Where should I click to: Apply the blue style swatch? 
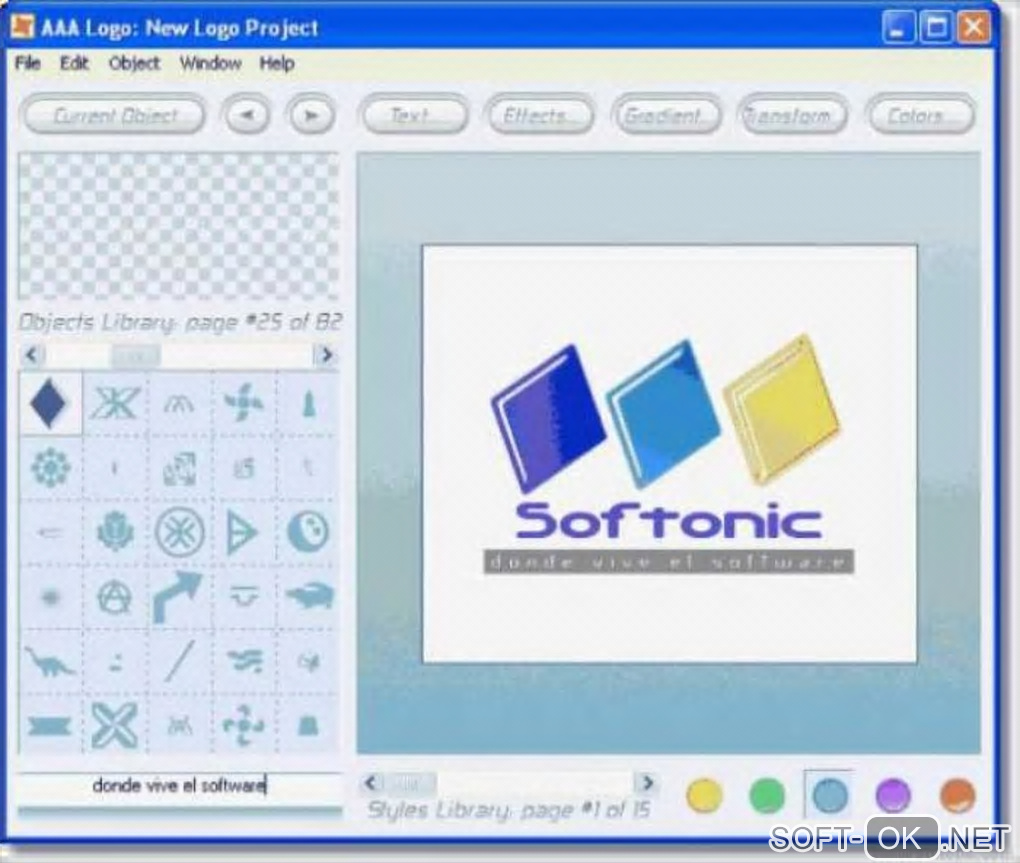[830, 795]
